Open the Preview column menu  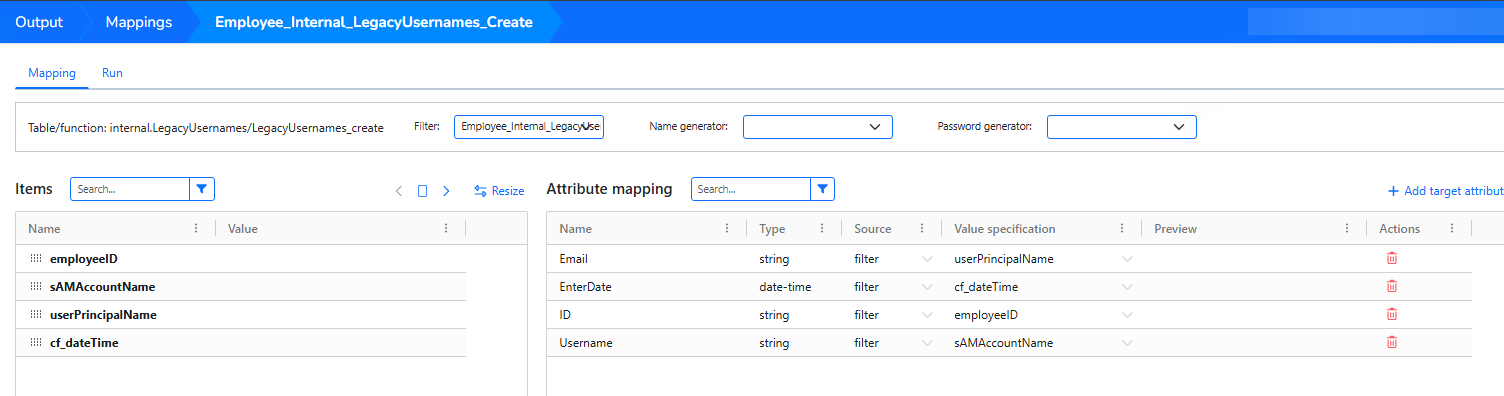tap(1347, 229)
